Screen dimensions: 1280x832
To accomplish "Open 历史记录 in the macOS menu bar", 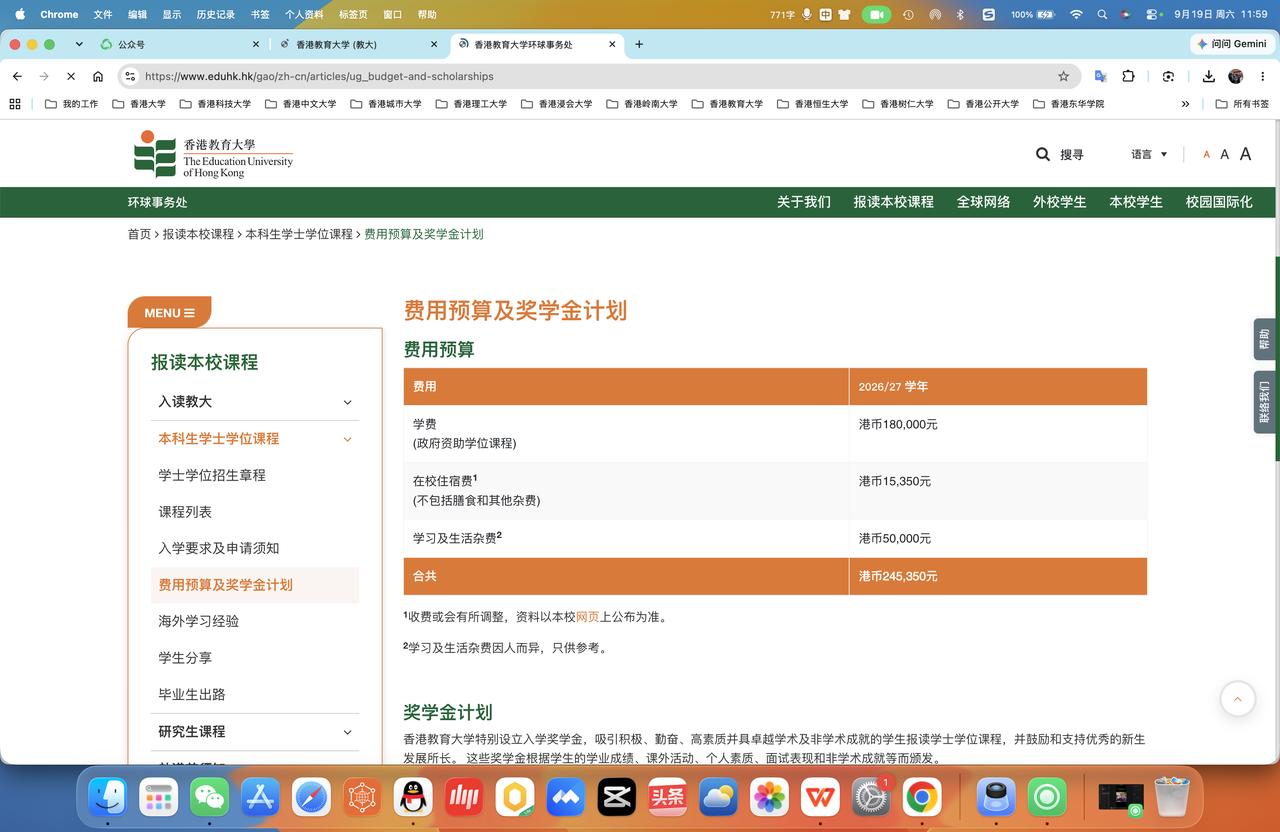I will (216, 15).
